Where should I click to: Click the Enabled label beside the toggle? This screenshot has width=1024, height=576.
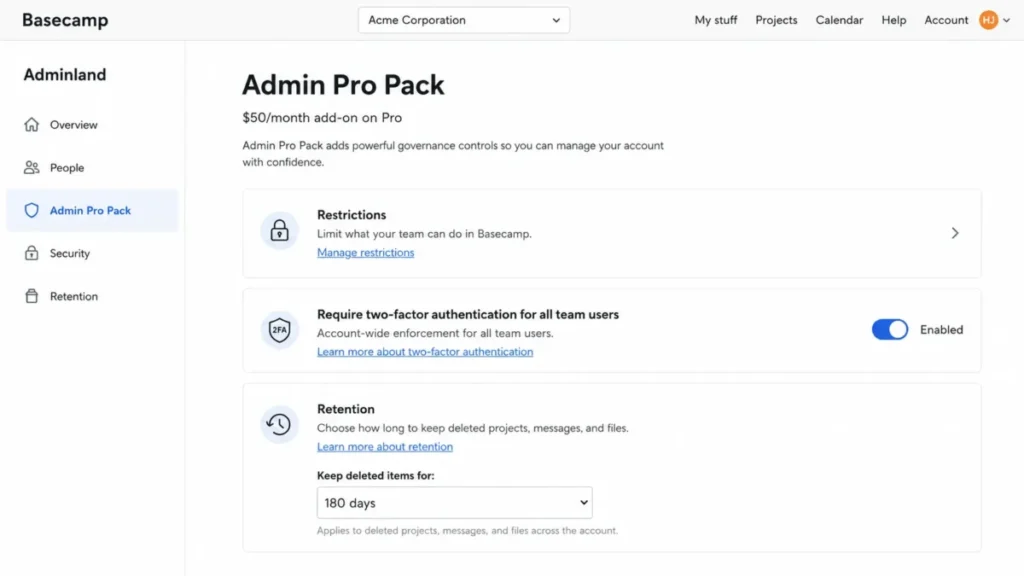(941, 330)
